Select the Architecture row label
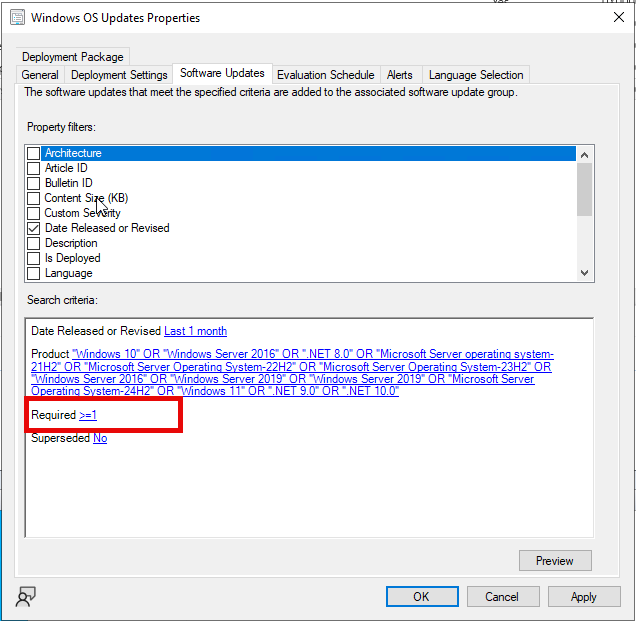The height and width of the screenshot is (621, 636). pyautogui.click(x=73, y=153)
